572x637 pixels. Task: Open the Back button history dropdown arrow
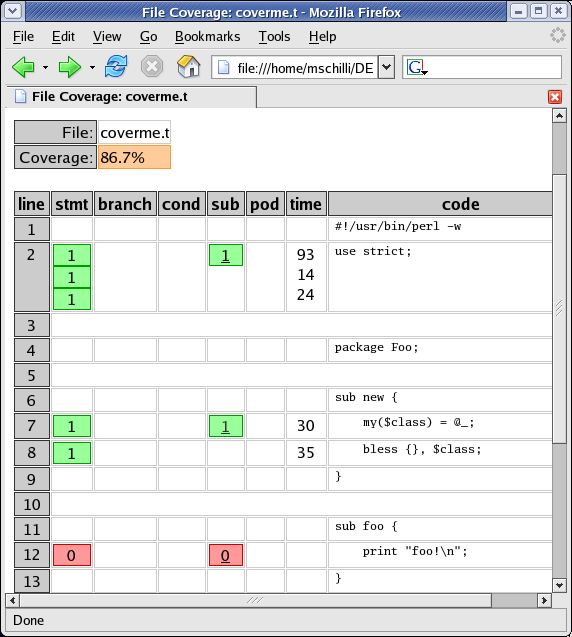pyautogui.click(x=46, y=67)
